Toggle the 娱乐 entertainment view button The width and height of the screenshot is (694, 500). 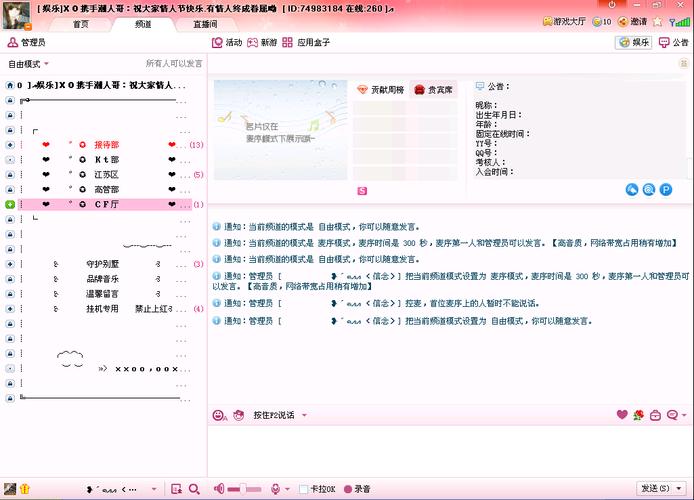[634, 43]
